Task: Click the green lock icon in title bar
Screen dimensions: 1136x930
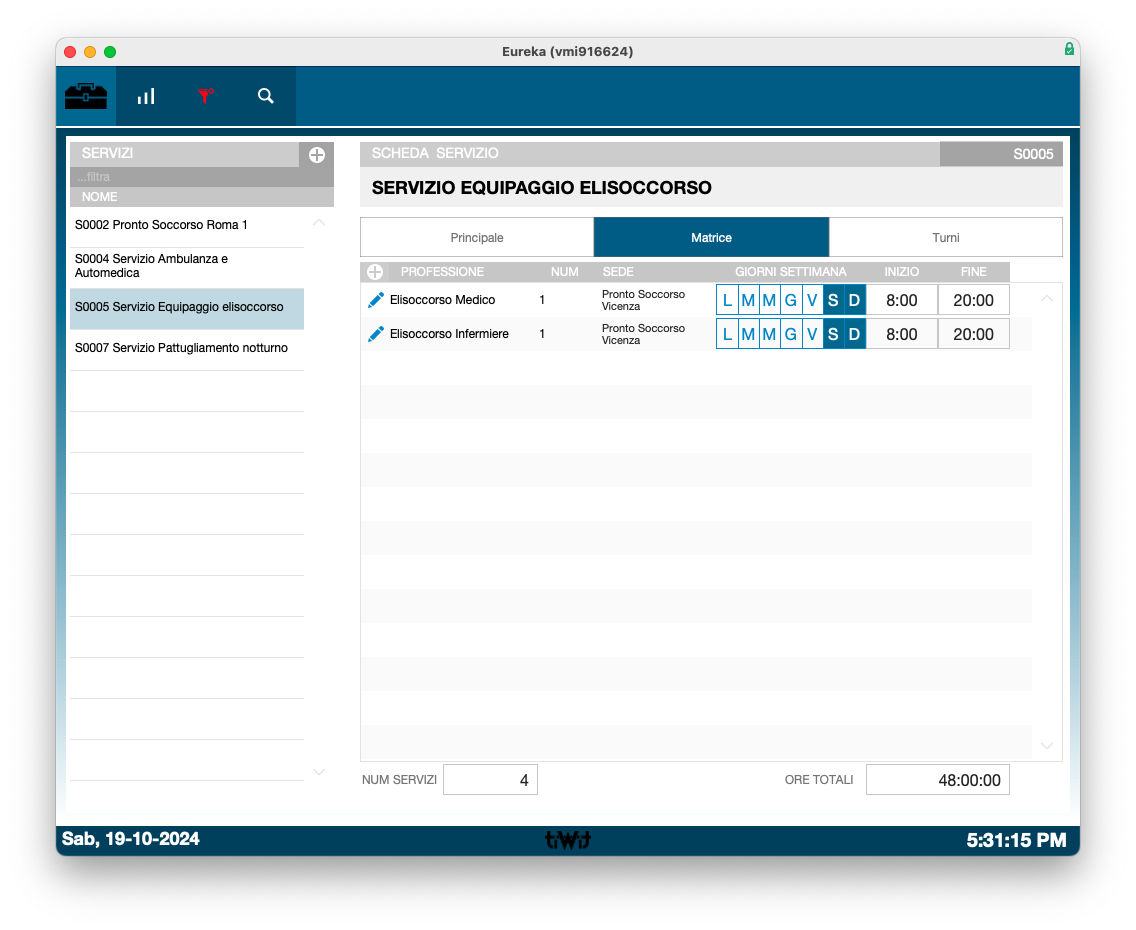Action: pyautogui.click(x=1069, y=49)
